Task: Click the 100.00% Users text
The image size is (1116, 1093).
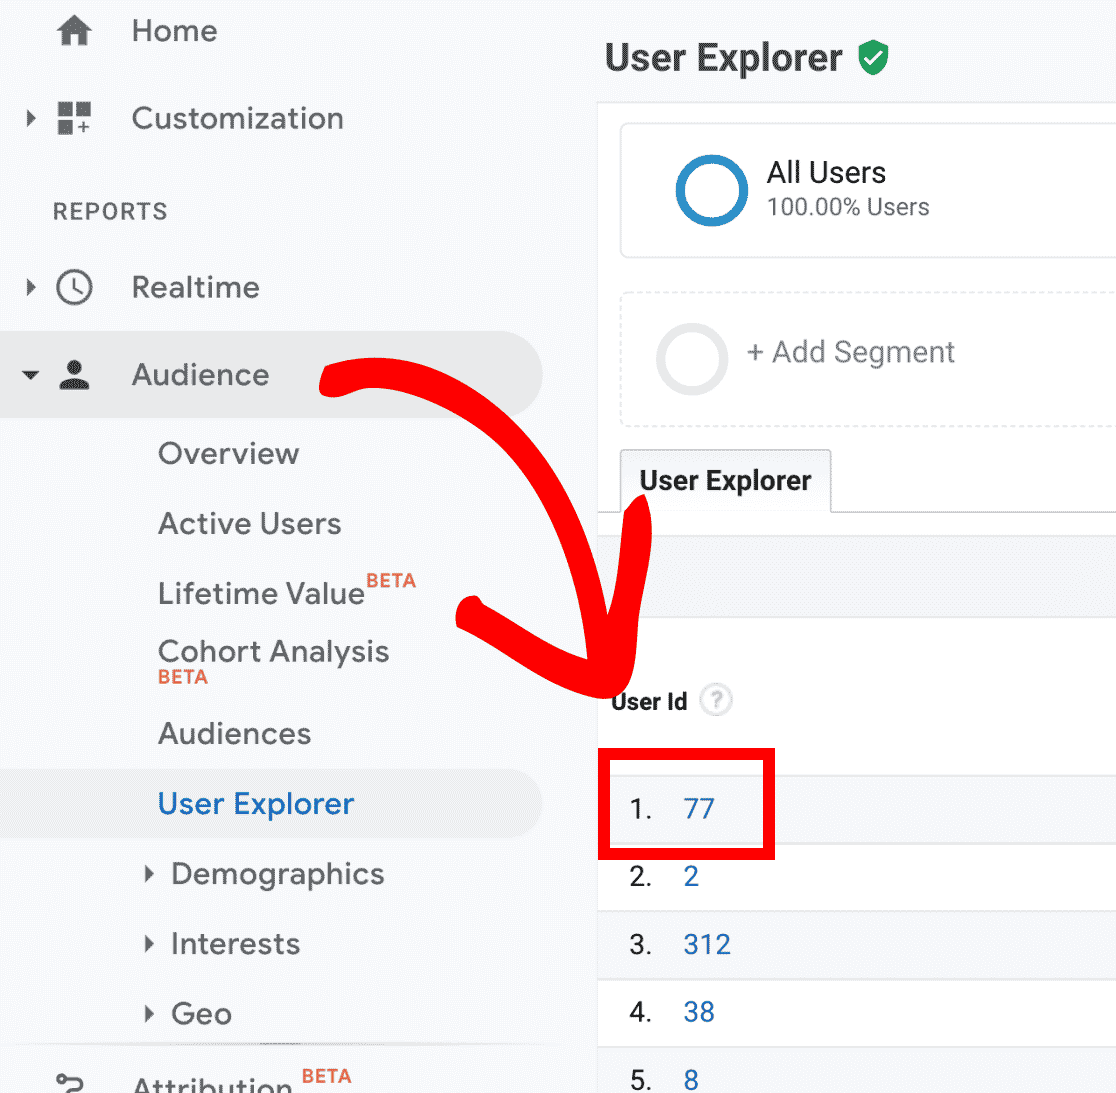Action: [848, 207]
